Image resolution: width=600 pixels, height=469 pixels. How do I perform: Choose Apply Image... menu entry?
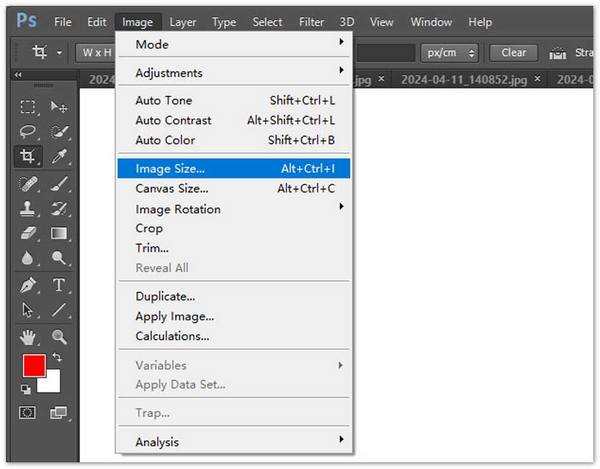coord(233,316)
